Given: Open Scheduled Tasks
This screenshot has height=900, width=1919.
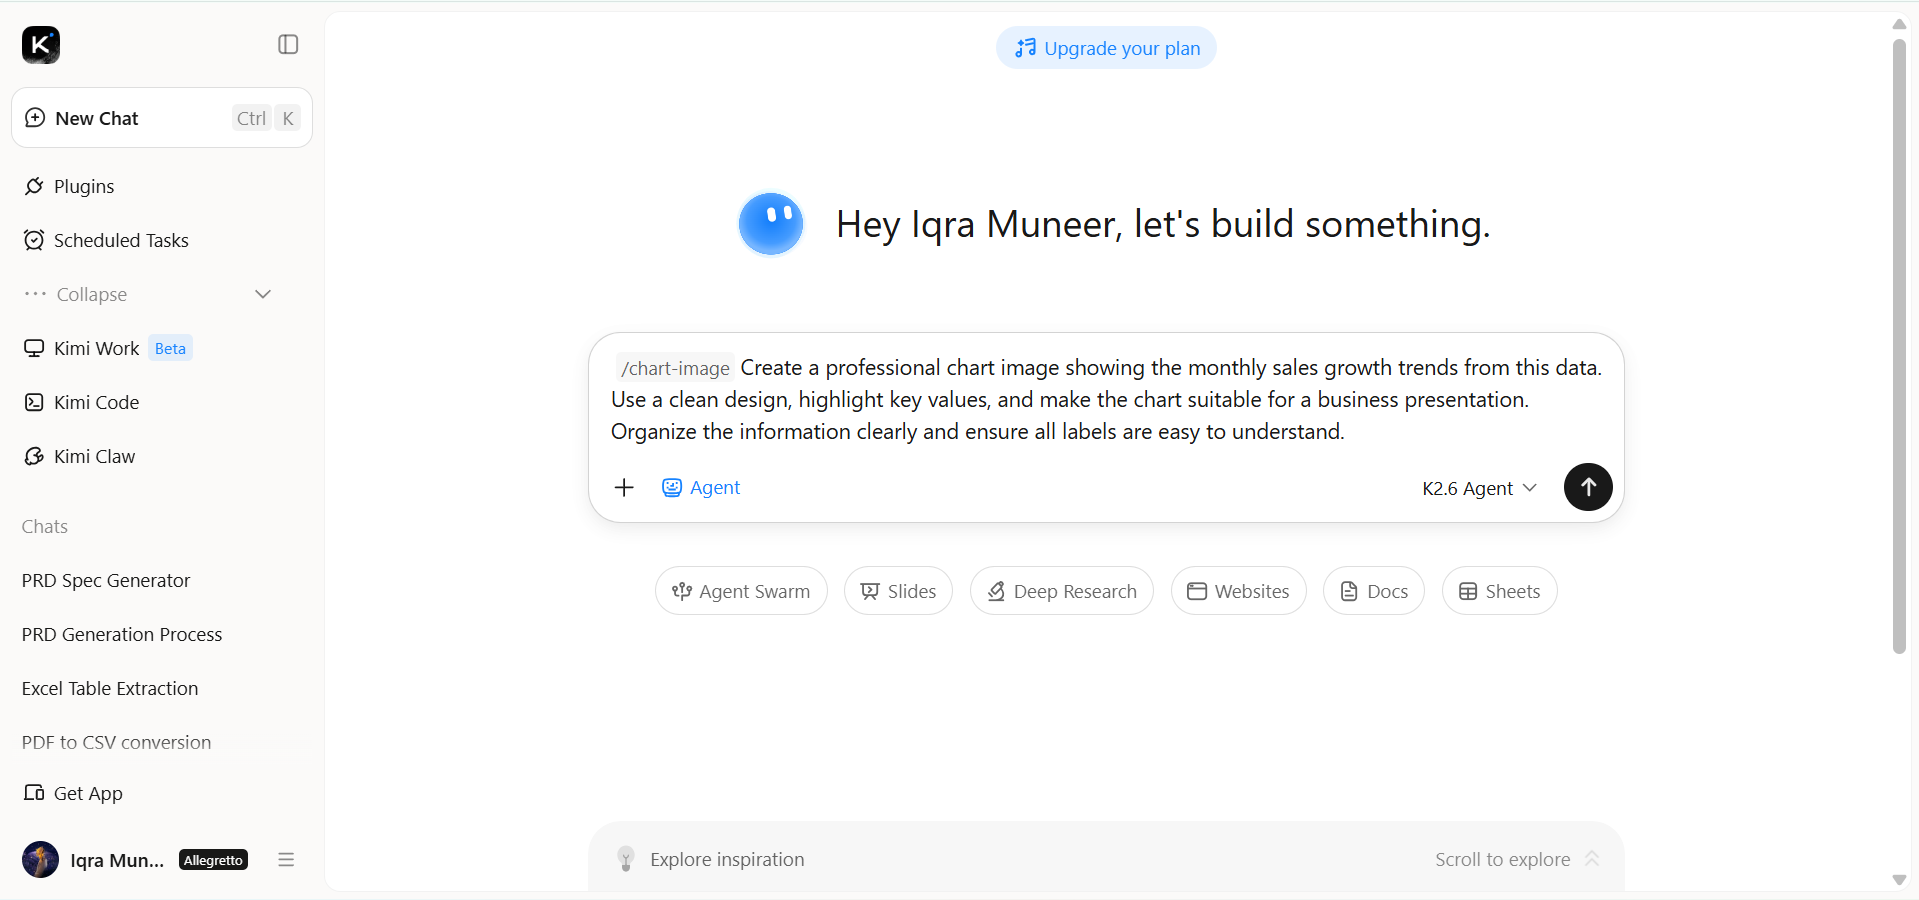Looking at the screenshot, I should (x=121, y=240).
